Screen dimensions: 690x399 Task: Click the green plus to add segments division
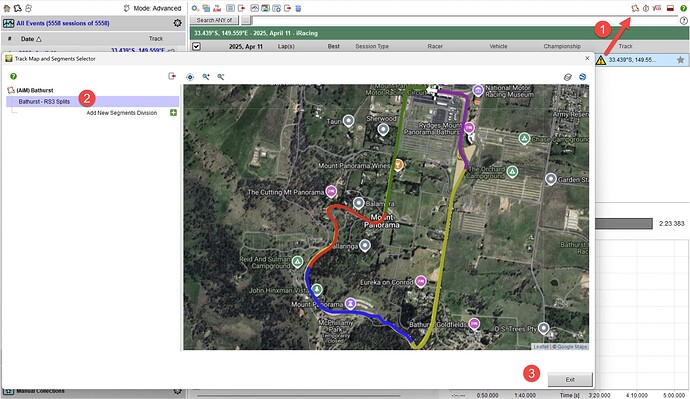173,113
